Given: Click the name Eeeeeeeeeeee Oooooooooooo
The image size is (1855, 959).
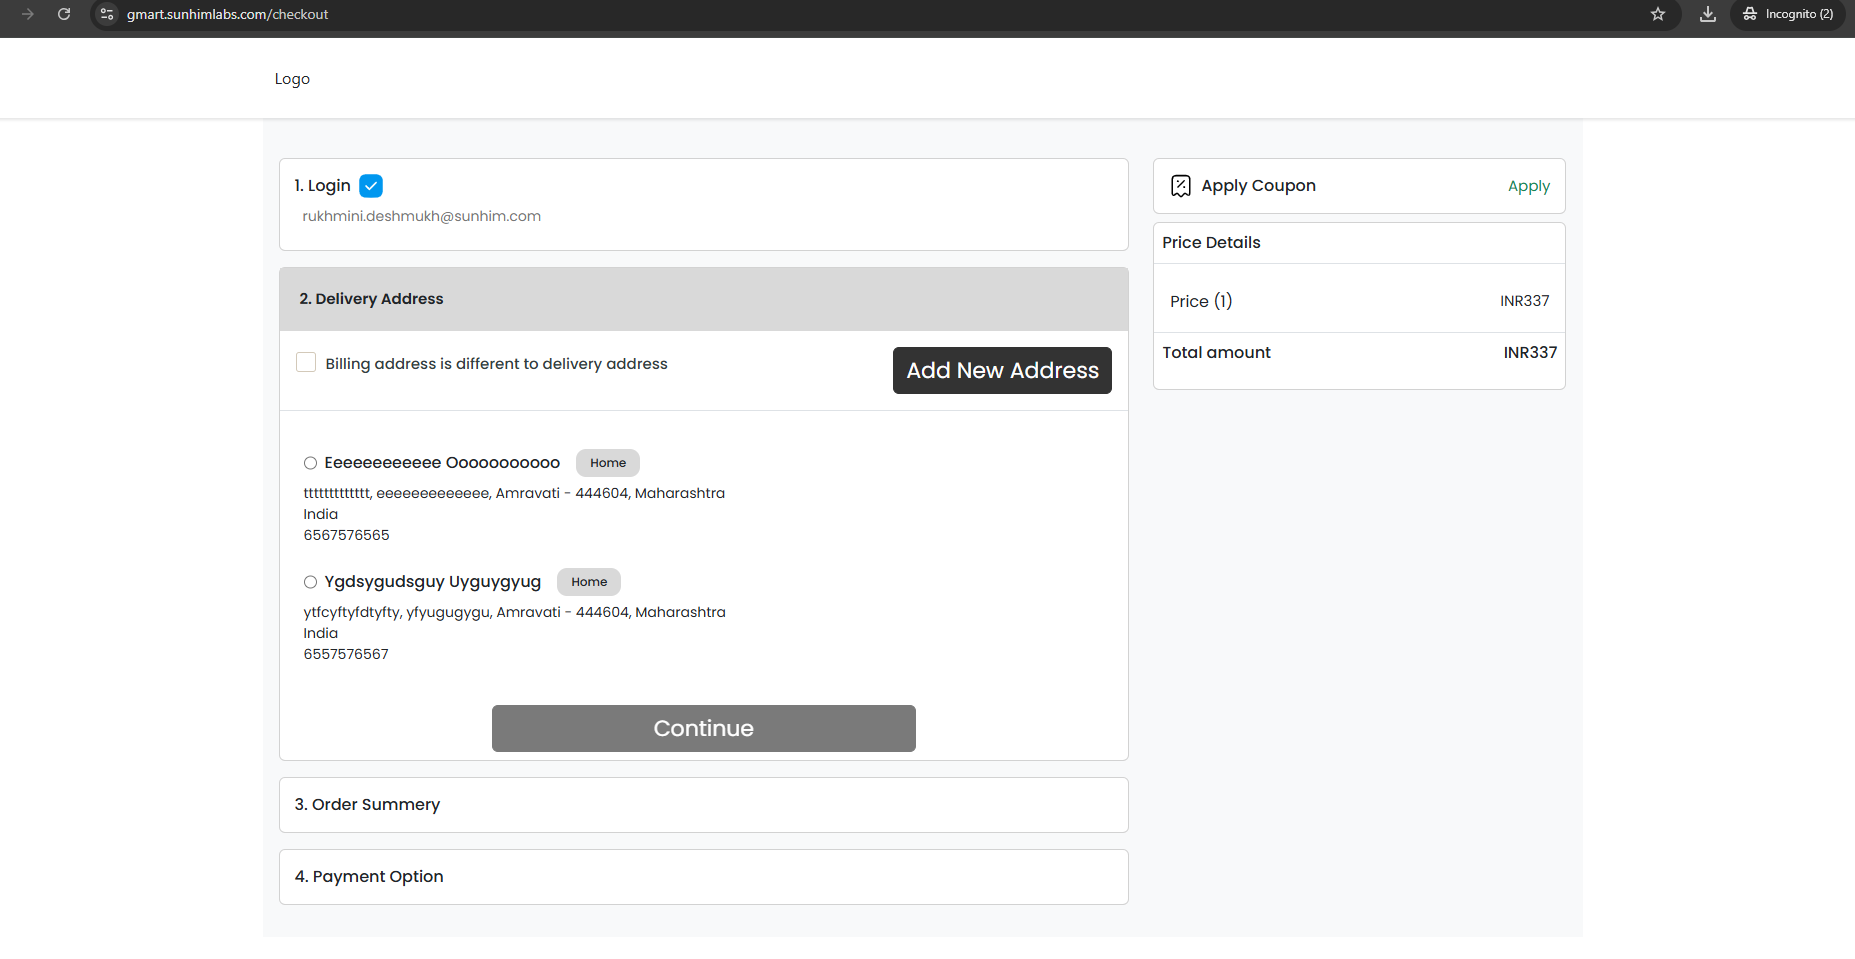Looking at the screenshot, I should (442, 463).
